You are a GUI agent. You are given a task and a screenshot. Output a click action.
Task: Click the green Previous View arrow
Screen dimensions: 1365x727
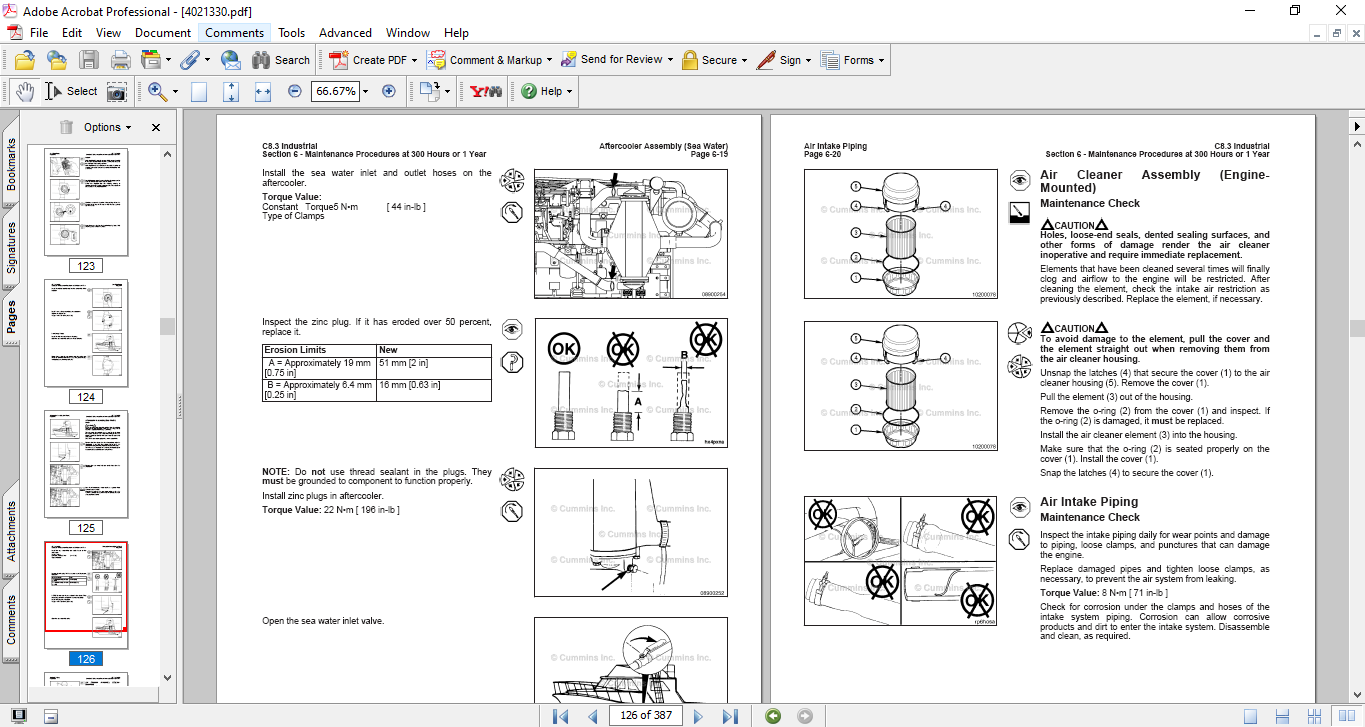(773, 715)
